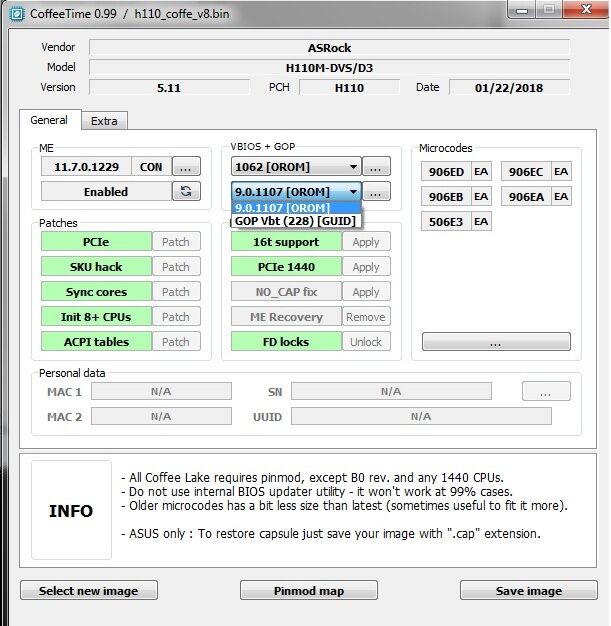Collapse the 9.0.1107 [OROM] GOP dropdown
This screenshot has height=626, width=611.
coord(296,192)
